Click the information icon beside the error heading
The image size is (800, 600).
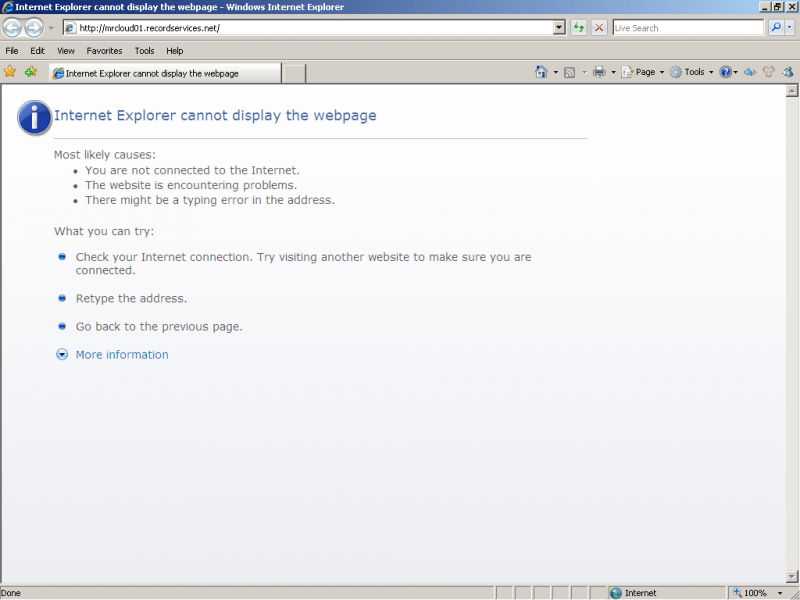[x=33, y=117]
